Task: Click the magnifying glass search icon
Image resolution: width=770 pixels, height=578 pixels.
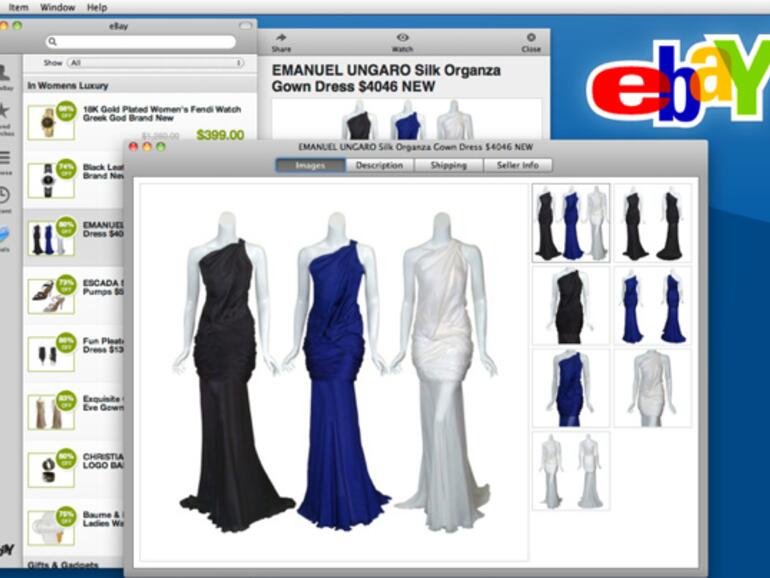Action: [x=53, y=42]
